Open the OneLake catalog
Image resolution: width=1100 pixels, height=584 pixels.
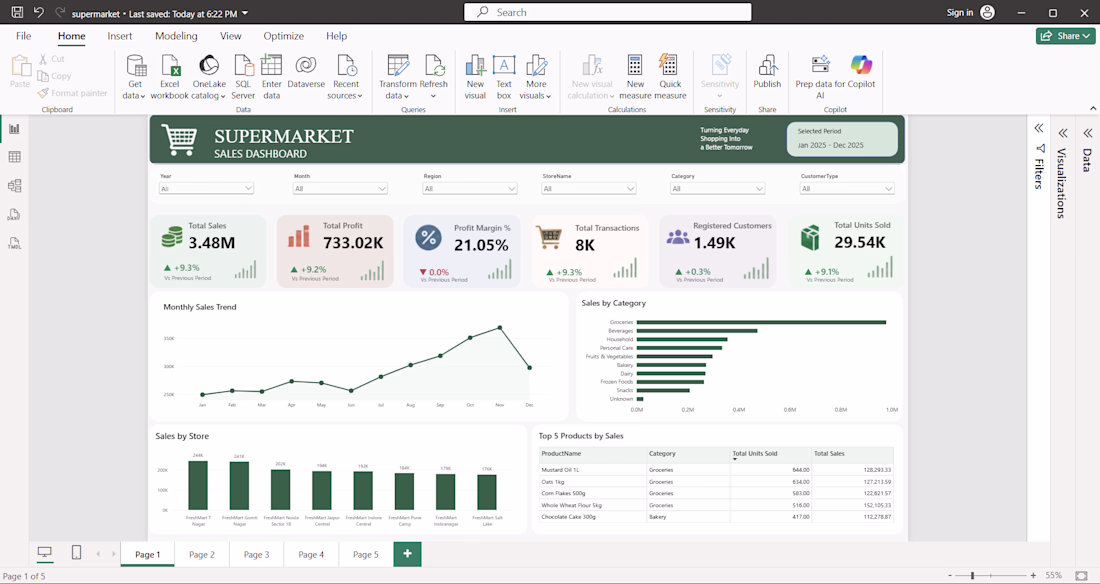(x=209, y=77)
